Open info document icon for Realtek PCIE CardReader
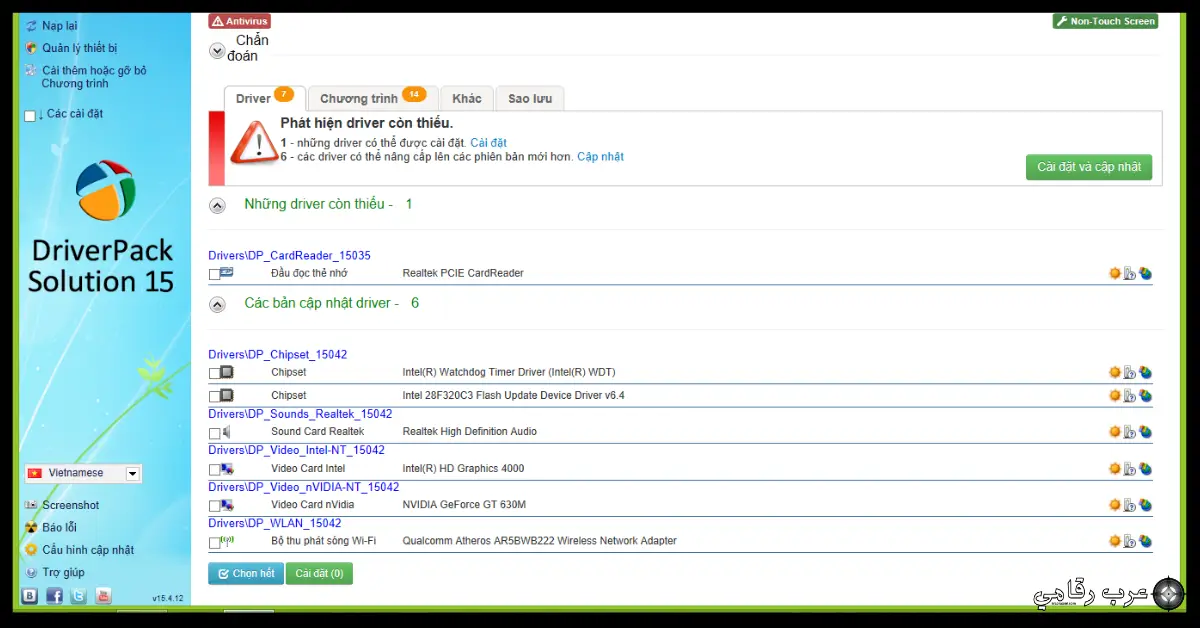 [x=1130, y=273]
